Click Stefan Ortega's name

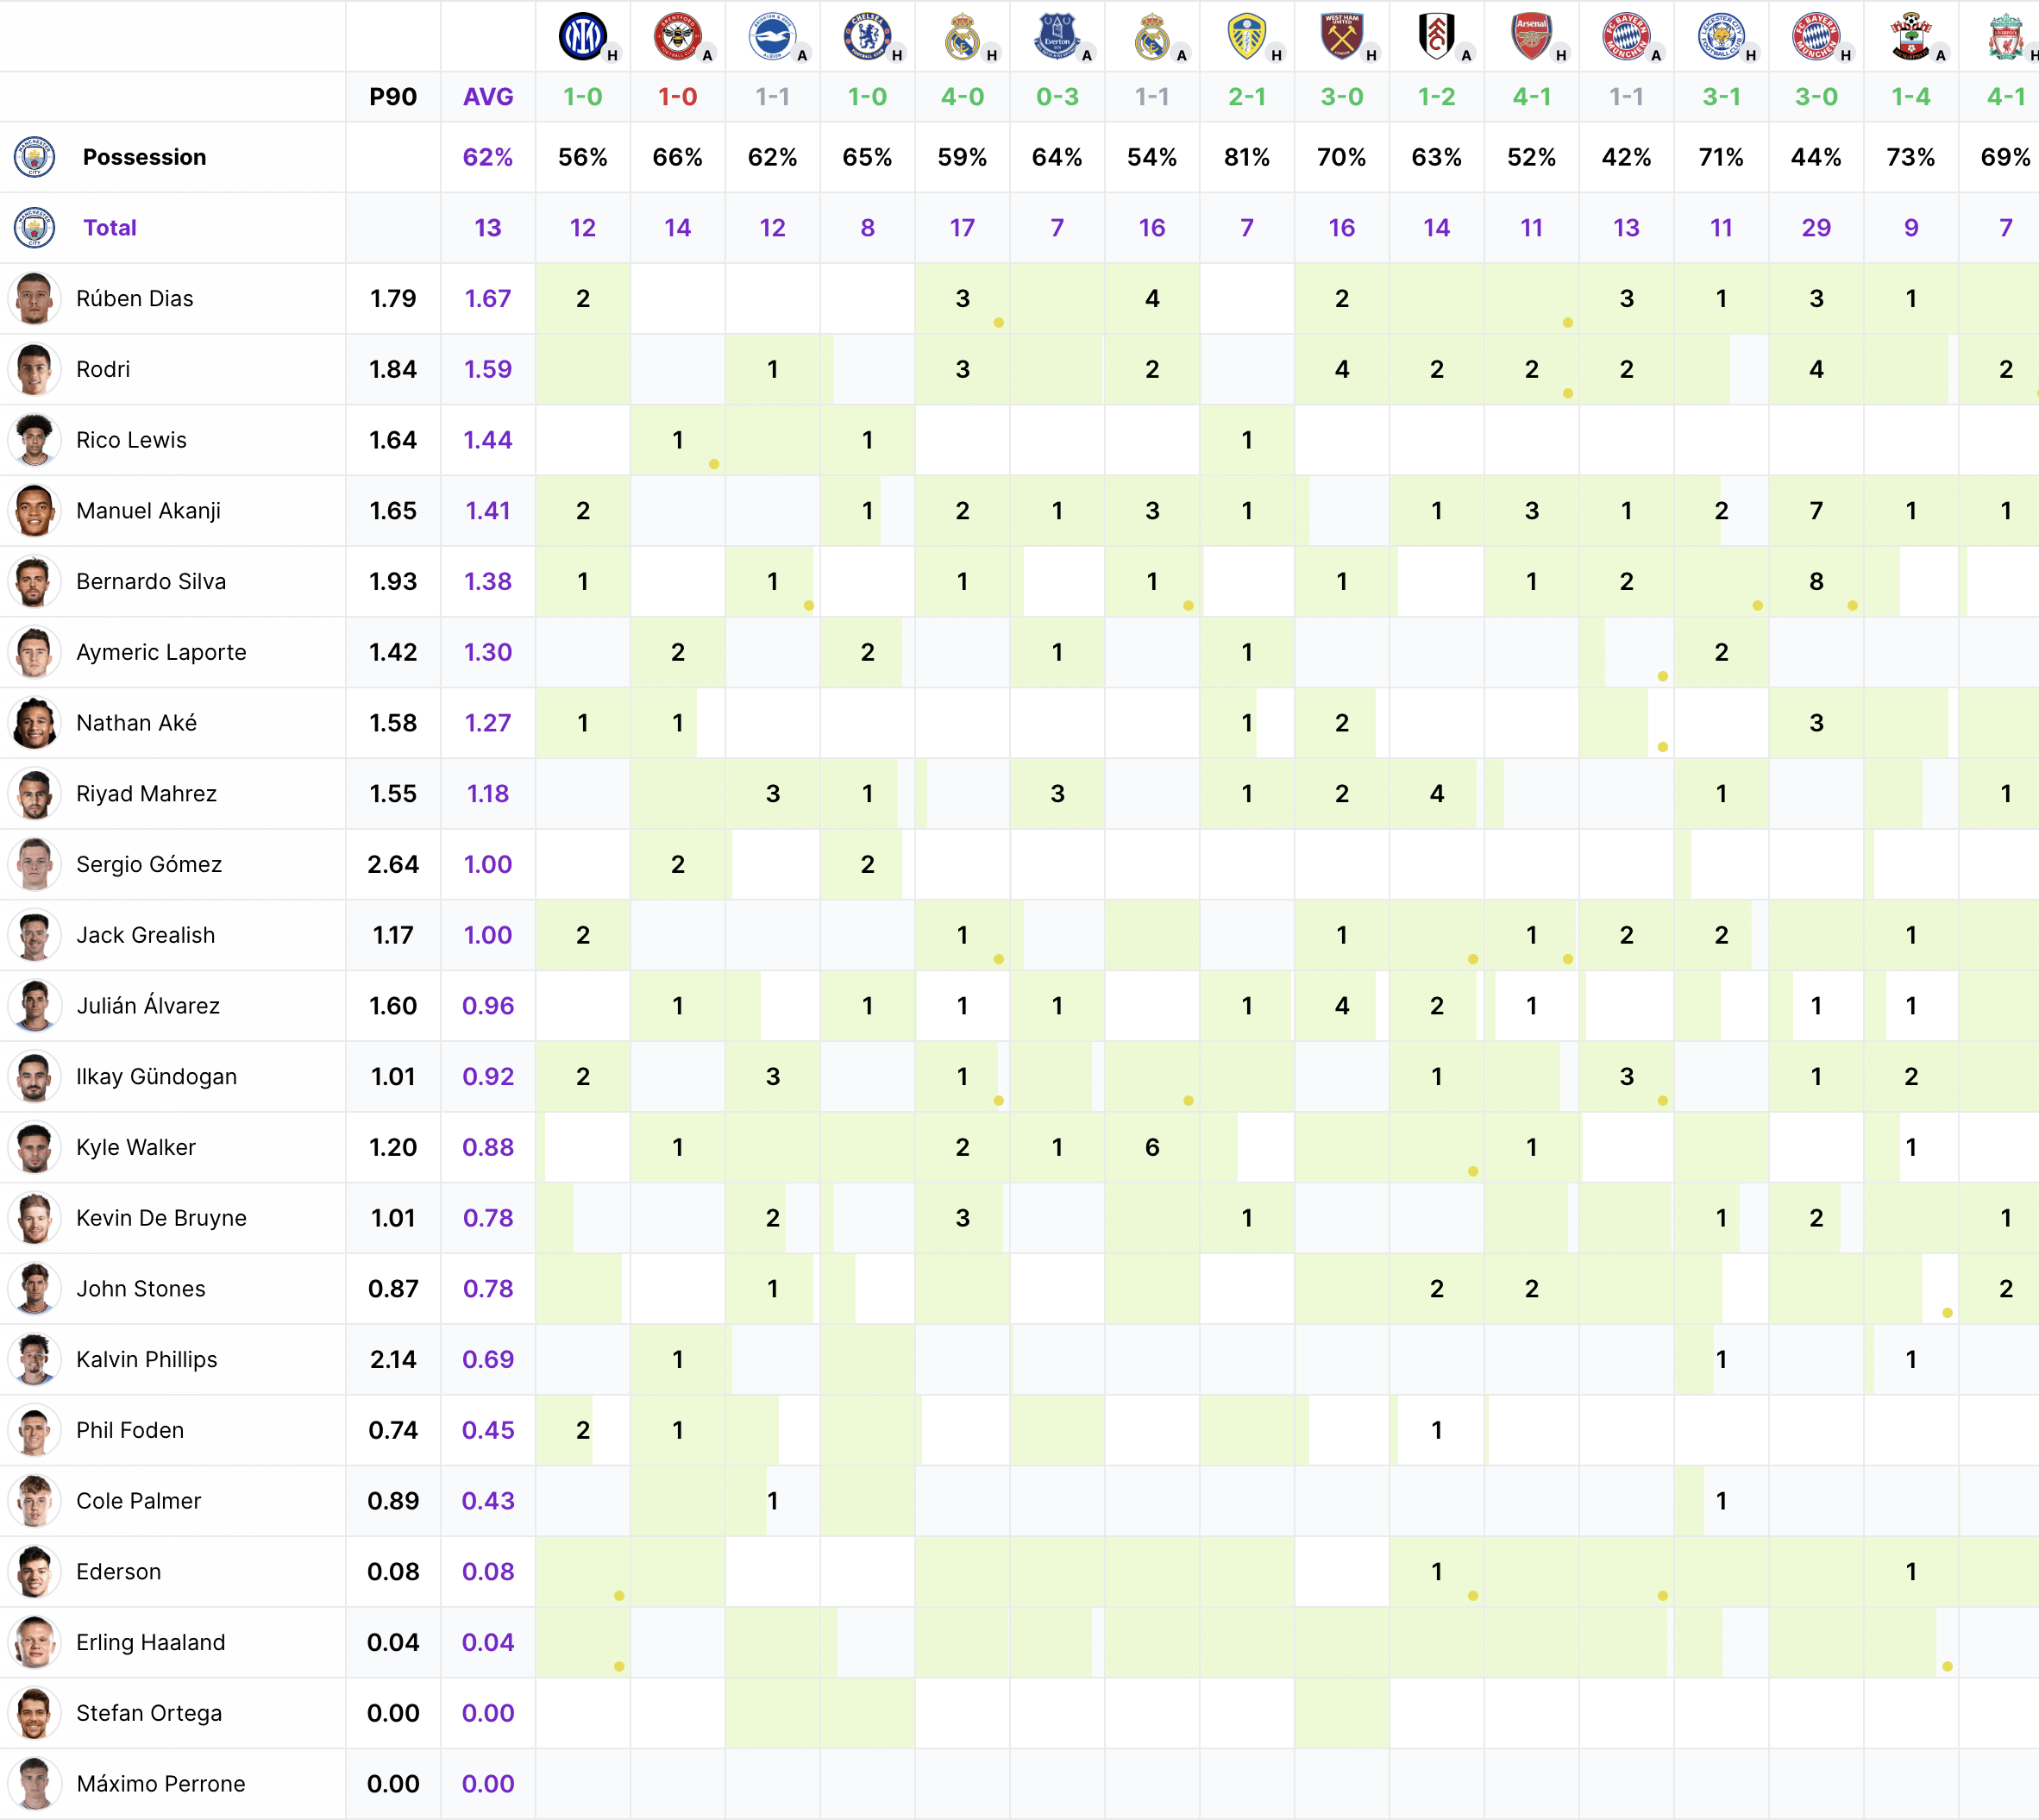click(x=149, y=1713)
